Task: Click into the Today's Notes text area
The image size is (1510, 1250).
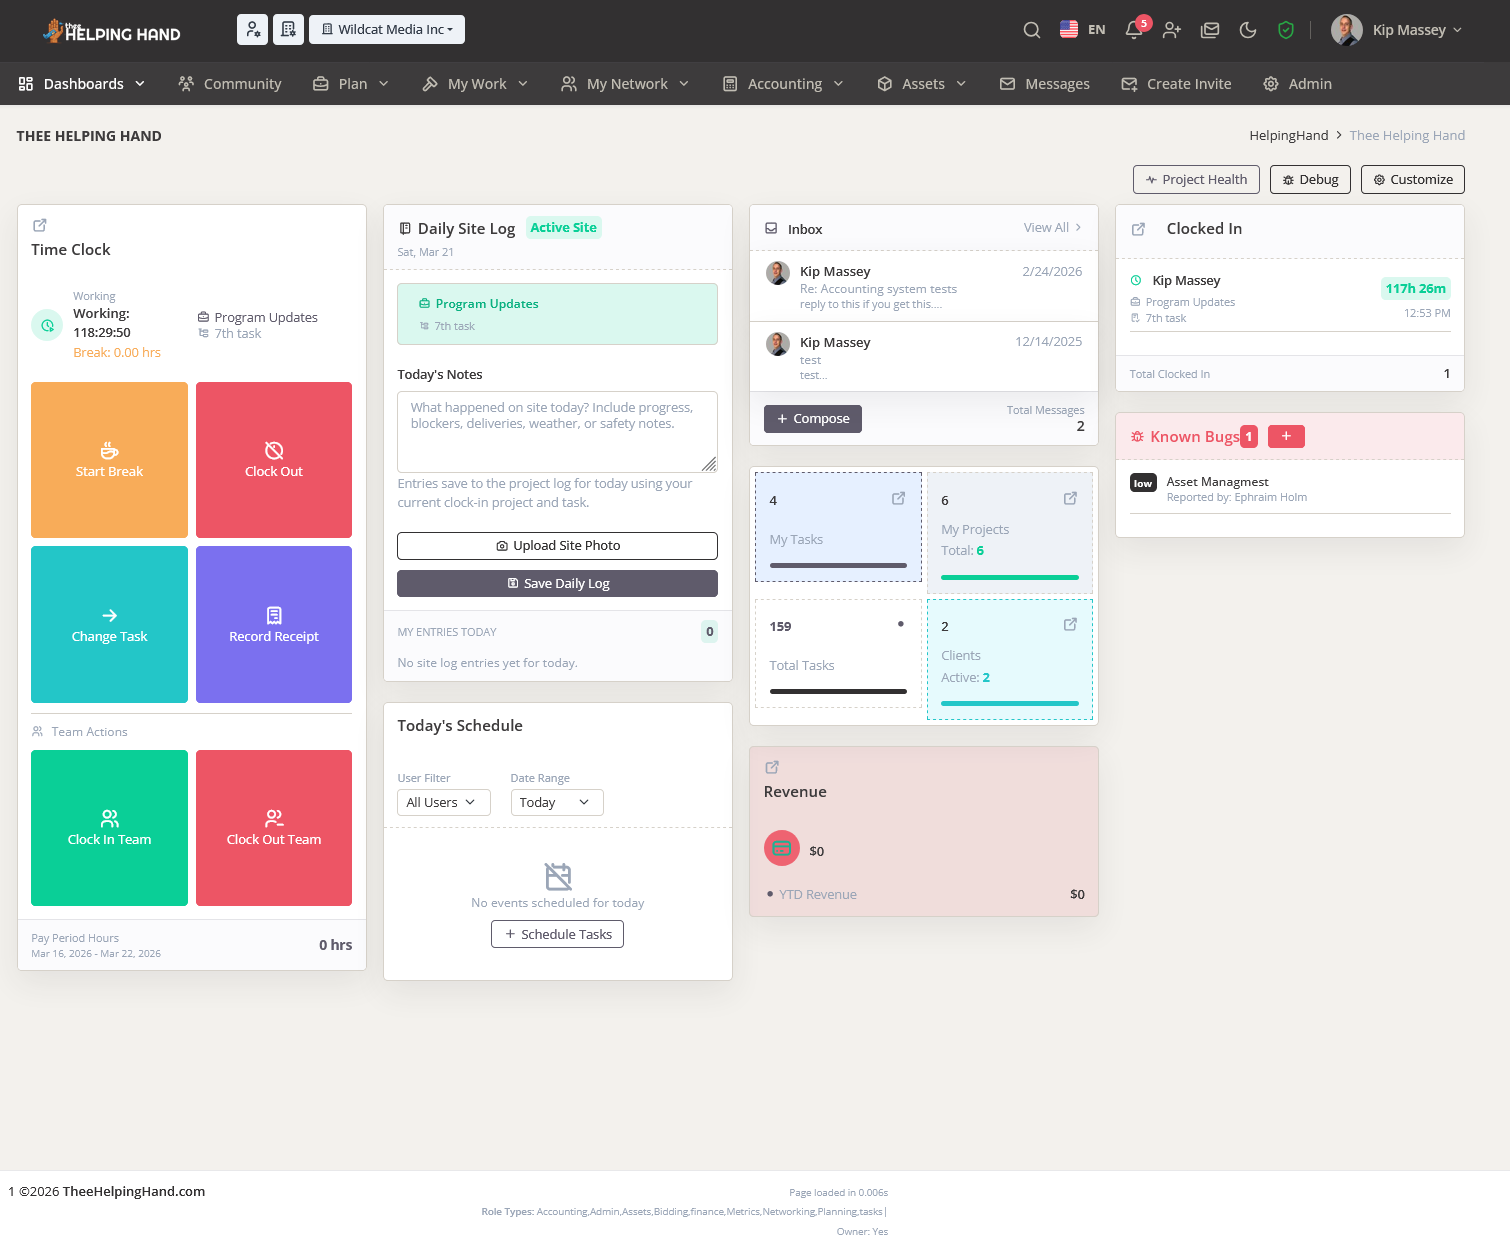Action: (x=557, y=432)
